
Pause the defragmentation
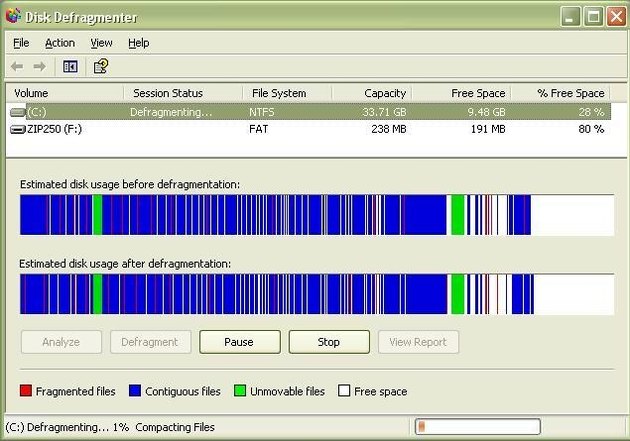239,342
